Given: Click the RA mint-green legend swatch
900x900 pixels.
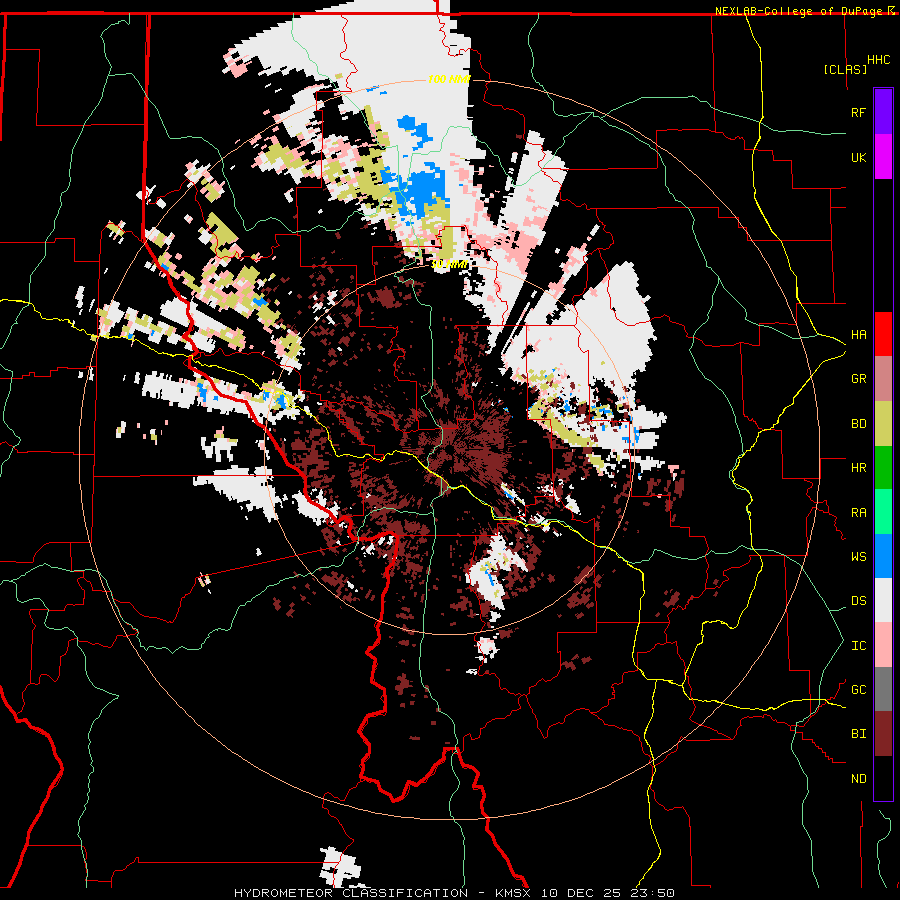Looking at the screenshot, I should [883, 512].
